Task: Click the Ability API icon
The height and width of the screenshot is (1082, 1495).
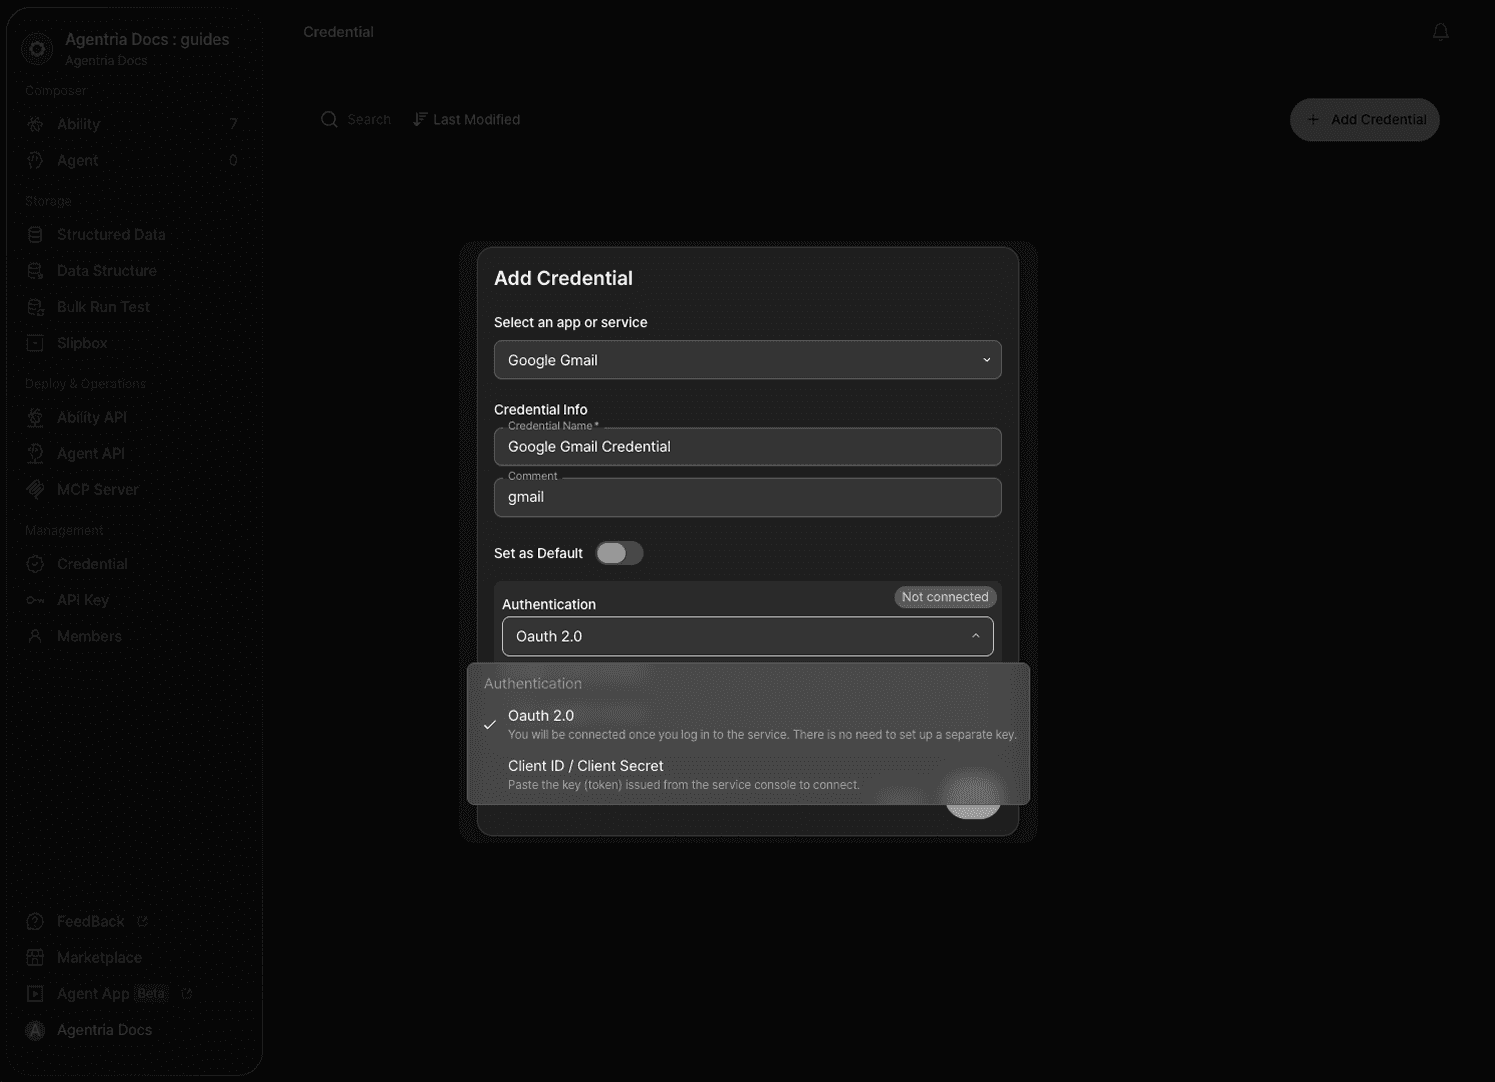Action: pos(35,417)
